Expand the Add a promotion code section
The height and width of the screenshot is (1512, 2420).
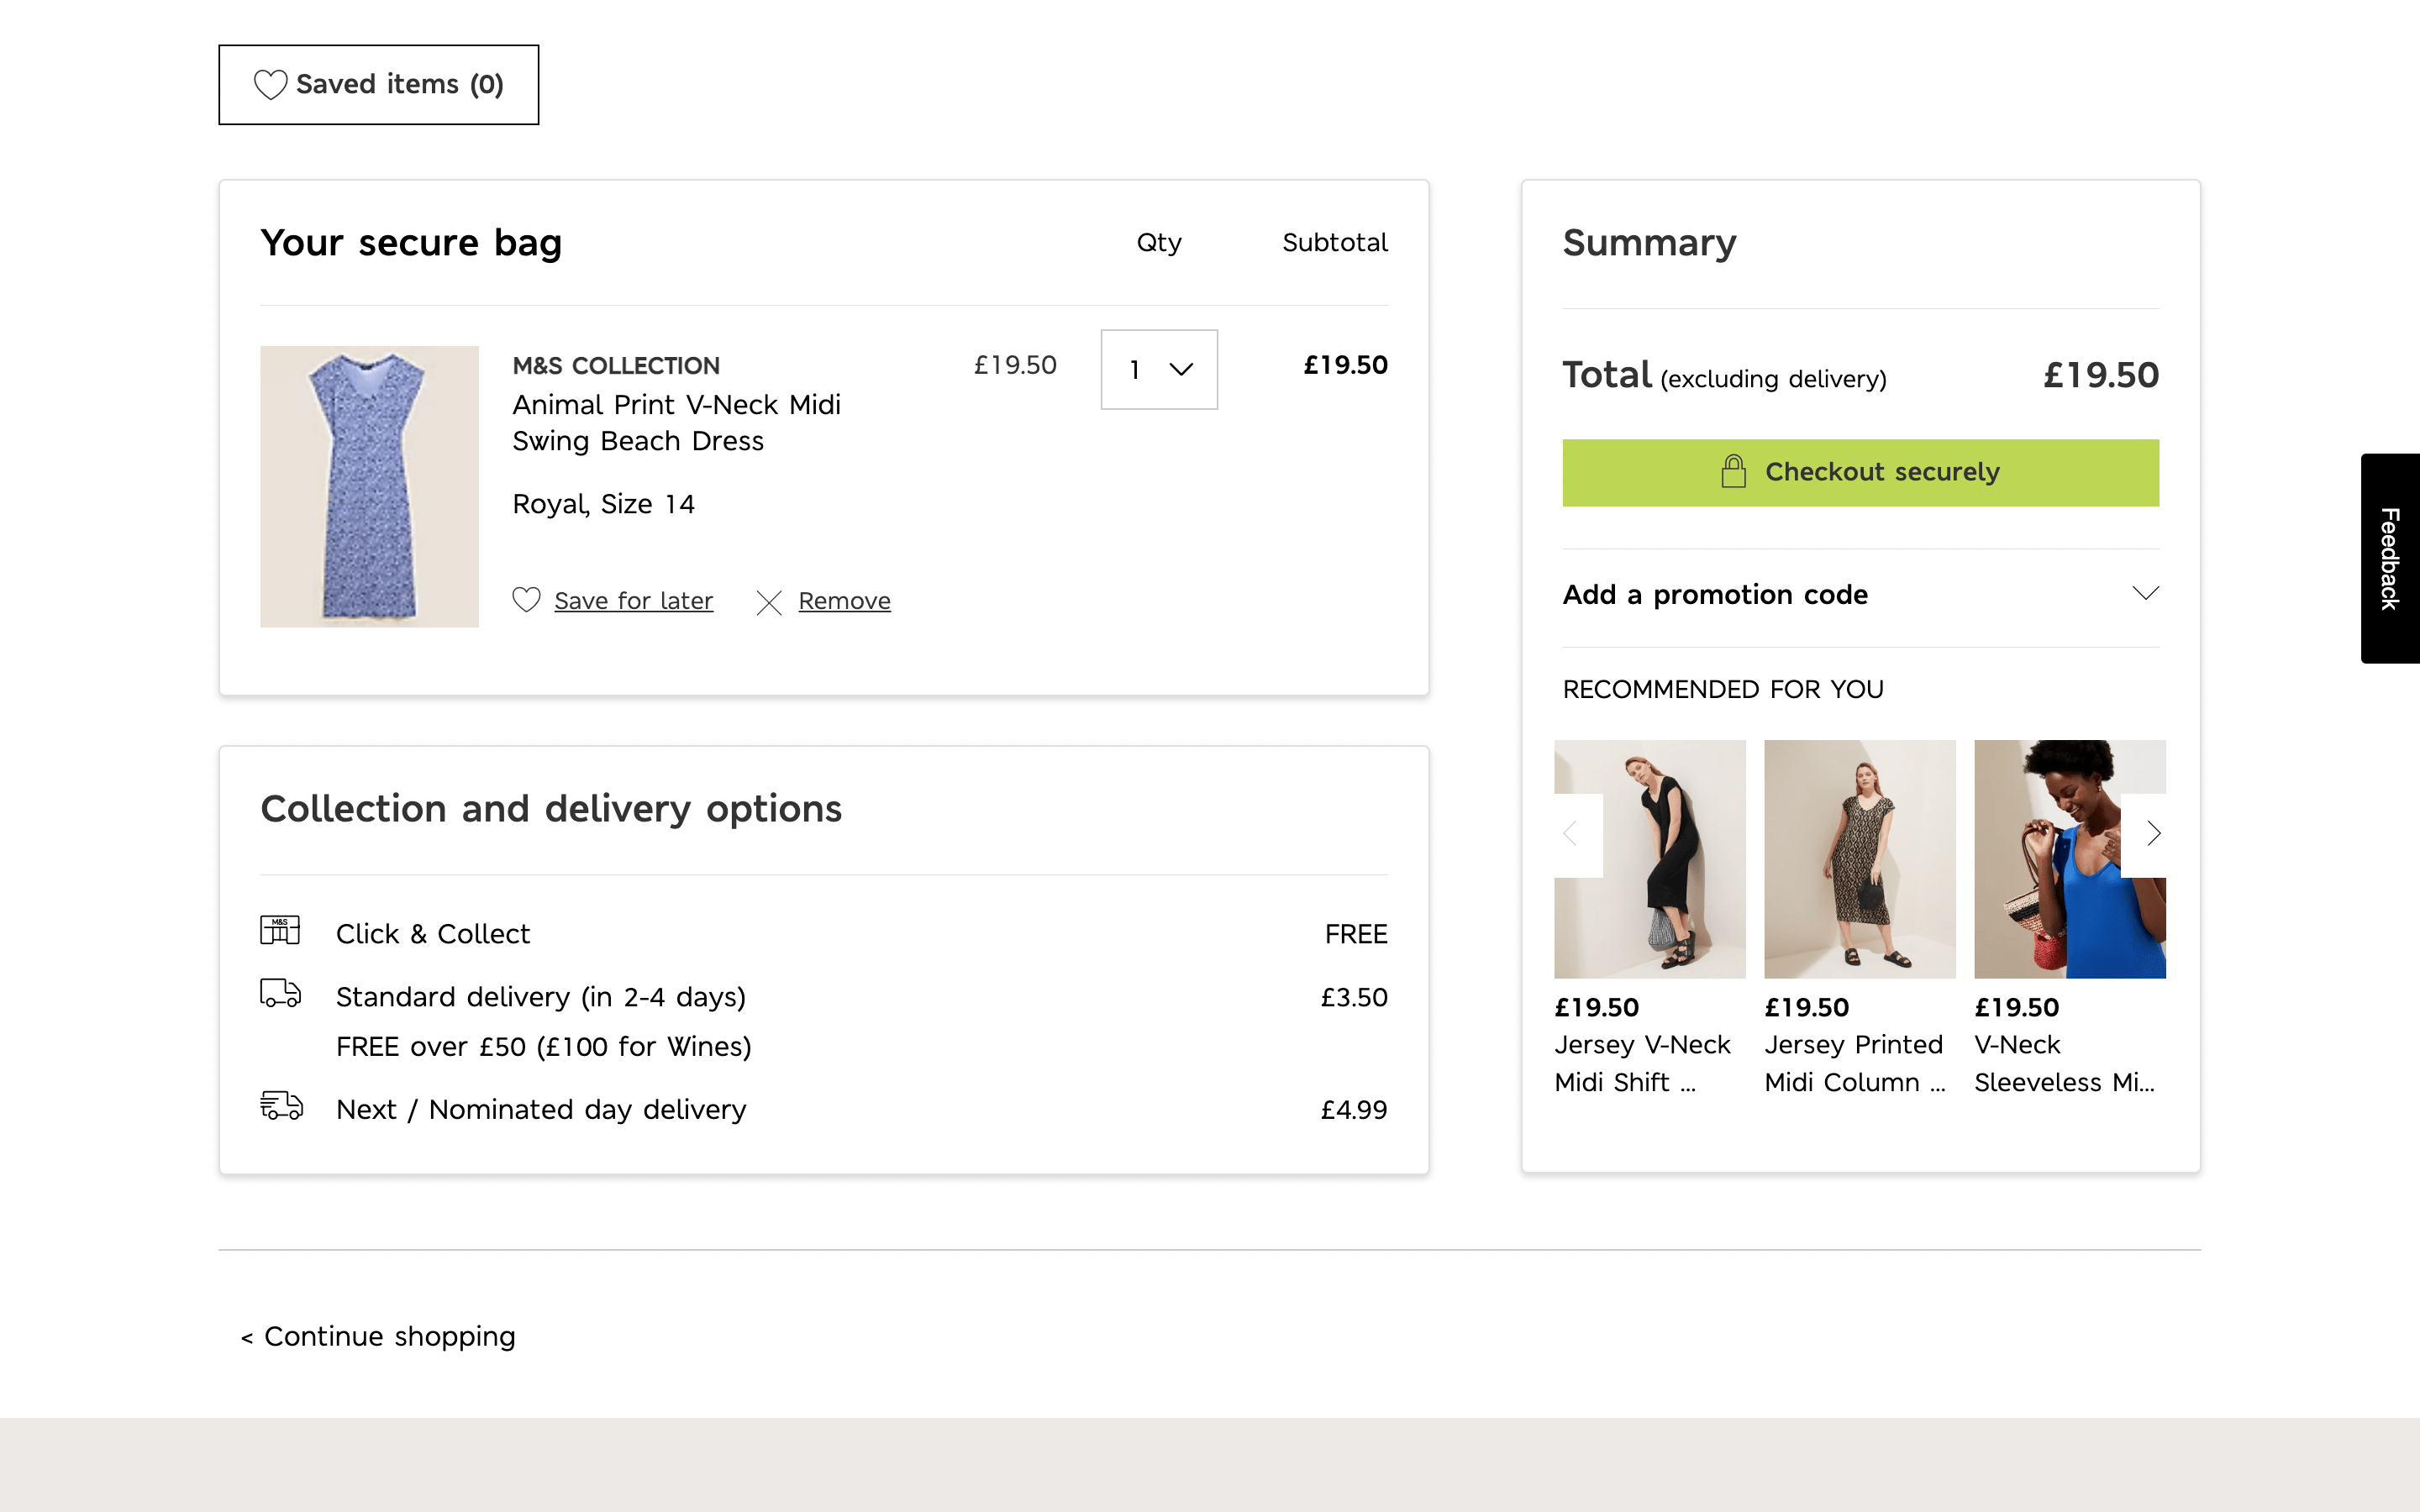(1714, 595)
